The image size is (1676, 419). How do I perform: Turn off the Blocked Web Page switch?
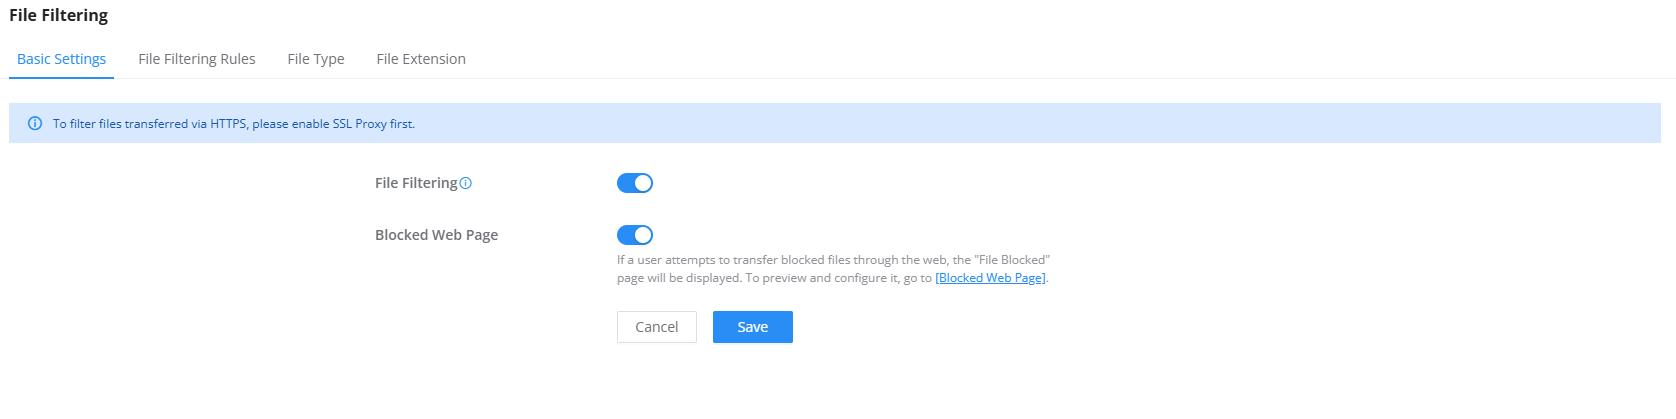[635, 235]
